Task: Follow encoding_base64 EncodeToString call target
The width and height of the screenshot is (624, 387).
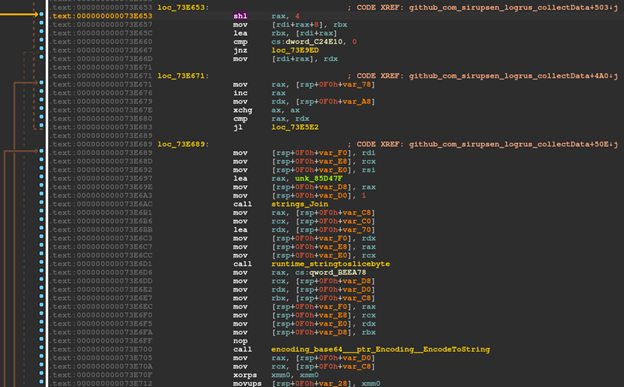Action: pyautogui.click(x=380, y=349)
